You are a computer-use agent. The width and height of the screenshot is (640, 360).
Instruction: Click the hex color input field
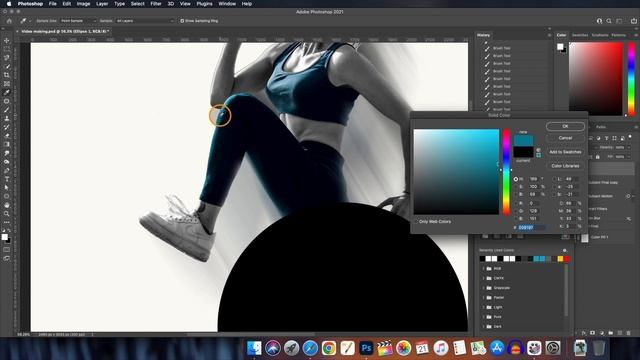coord(532,227)
